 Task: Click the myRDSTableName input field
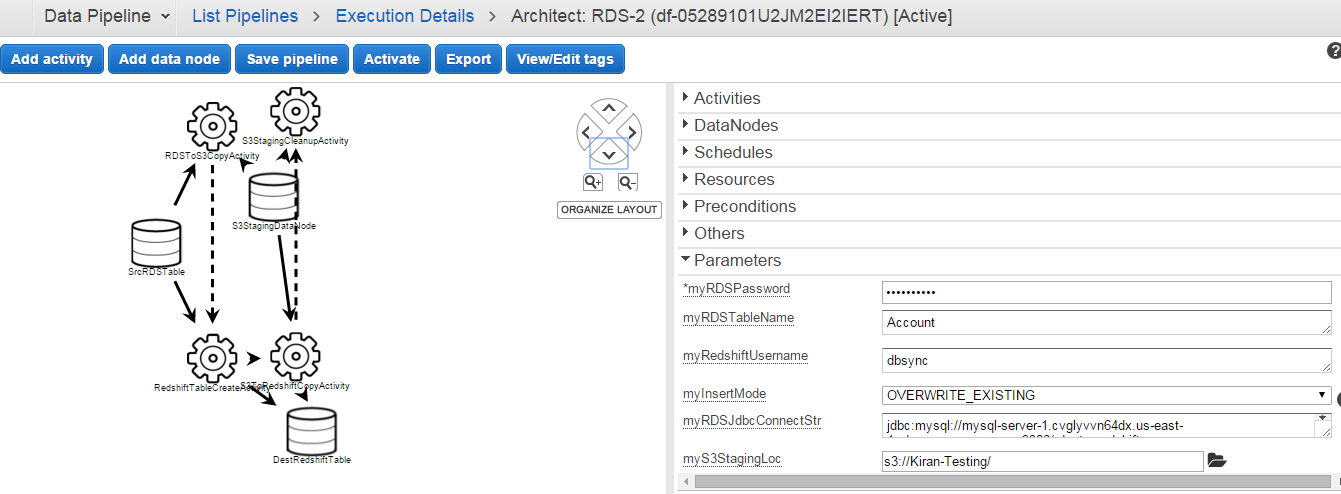[1106, 322]
